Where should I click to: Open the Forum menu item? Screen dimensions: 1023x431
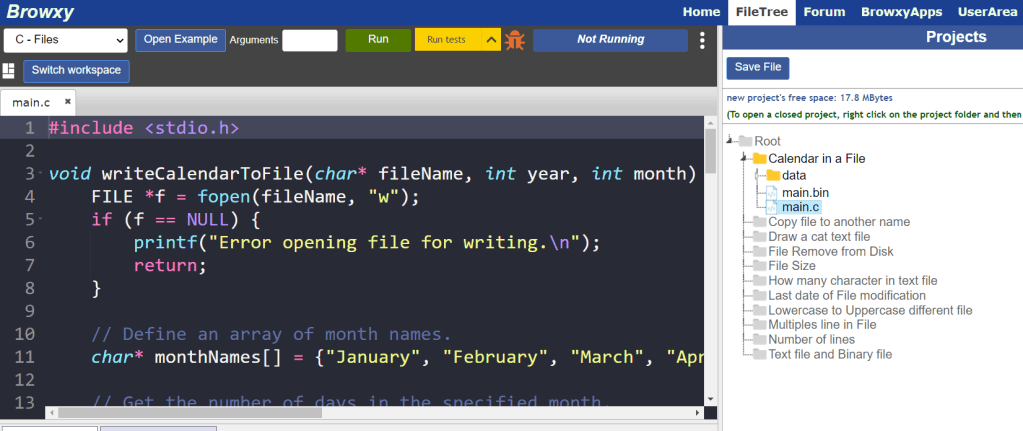tap(824, 12)
